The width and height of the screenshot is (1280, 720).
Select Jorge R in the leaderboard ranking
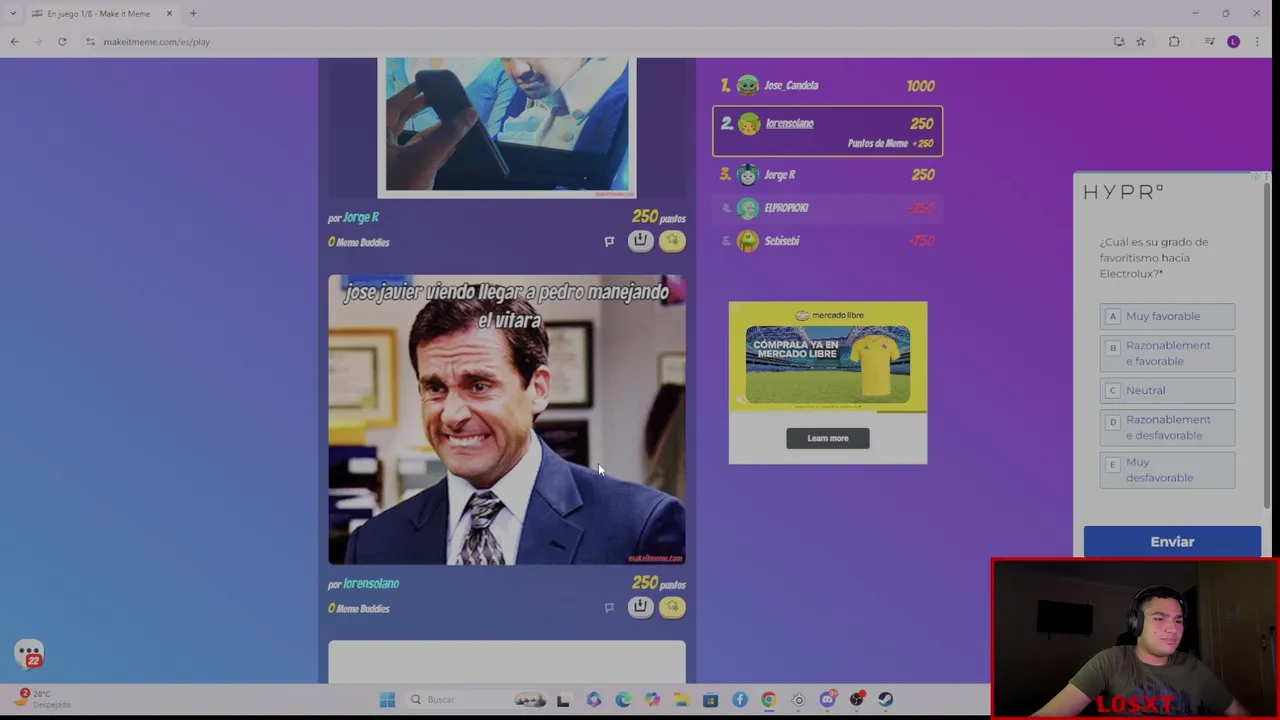828,175
